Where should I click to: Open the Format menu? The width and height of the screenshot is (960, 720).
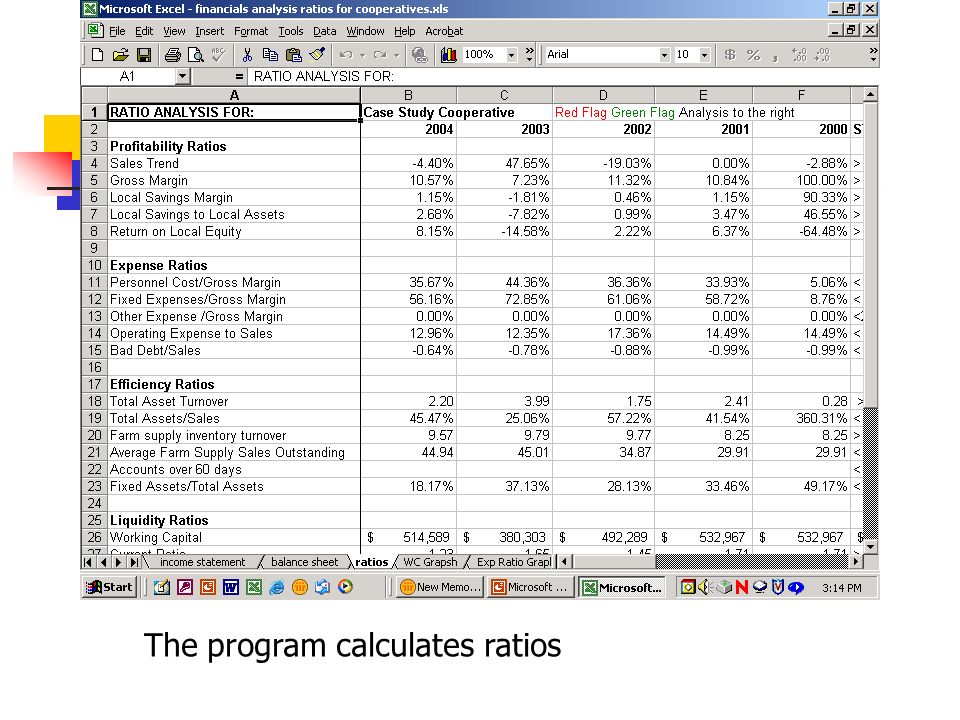coord(251,31)
